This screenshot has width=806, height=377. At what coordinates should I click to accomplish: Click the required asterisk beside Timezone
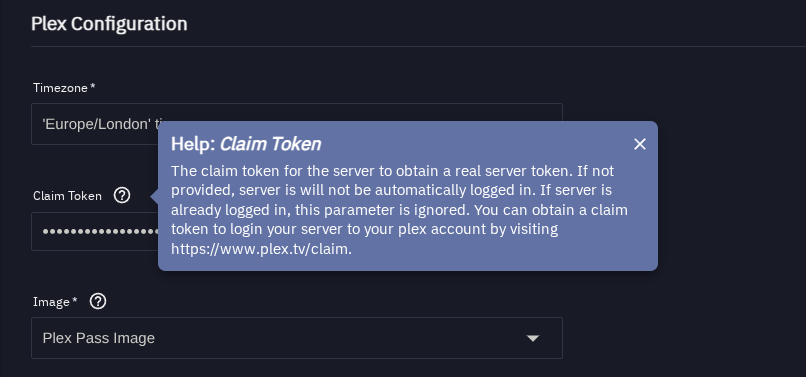93,87
